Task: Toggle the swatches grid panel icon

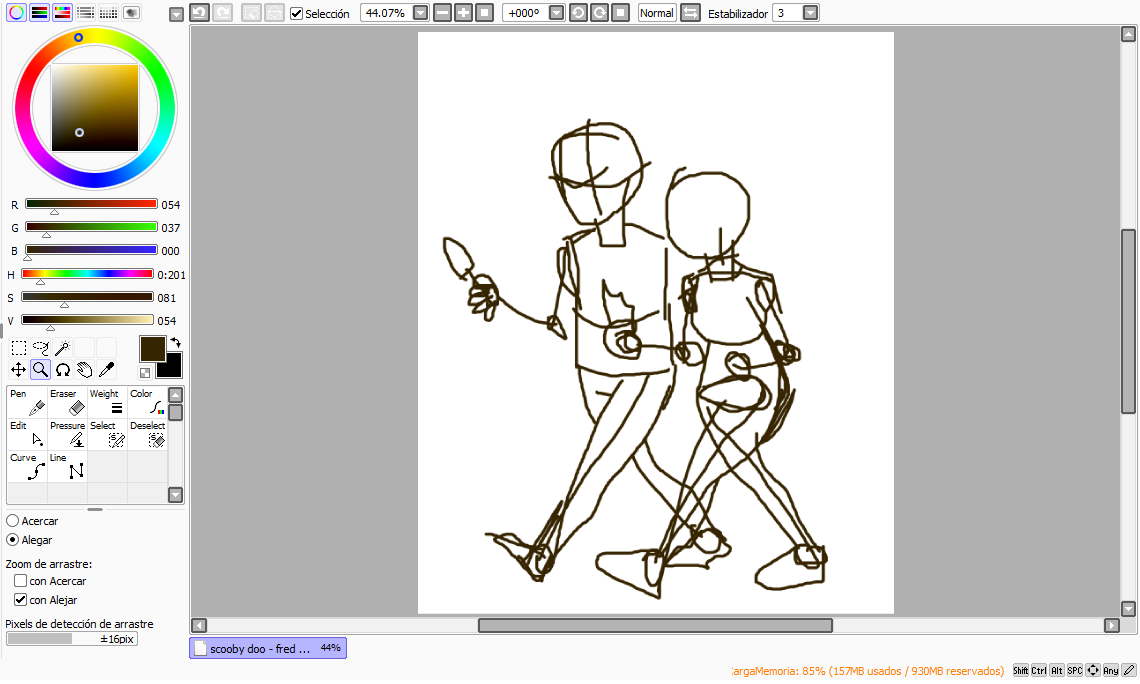Action: [x=108, y=12]
